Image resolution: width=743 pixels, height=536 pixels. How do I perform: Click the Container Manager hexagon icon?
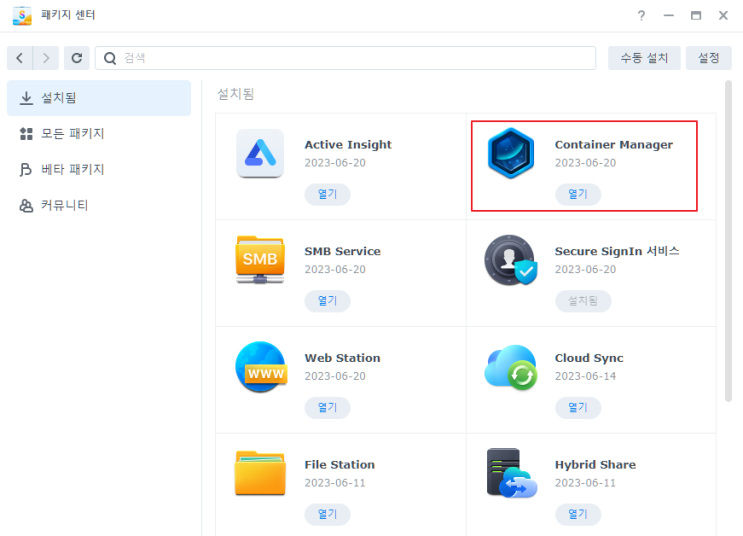click(511, 153)
